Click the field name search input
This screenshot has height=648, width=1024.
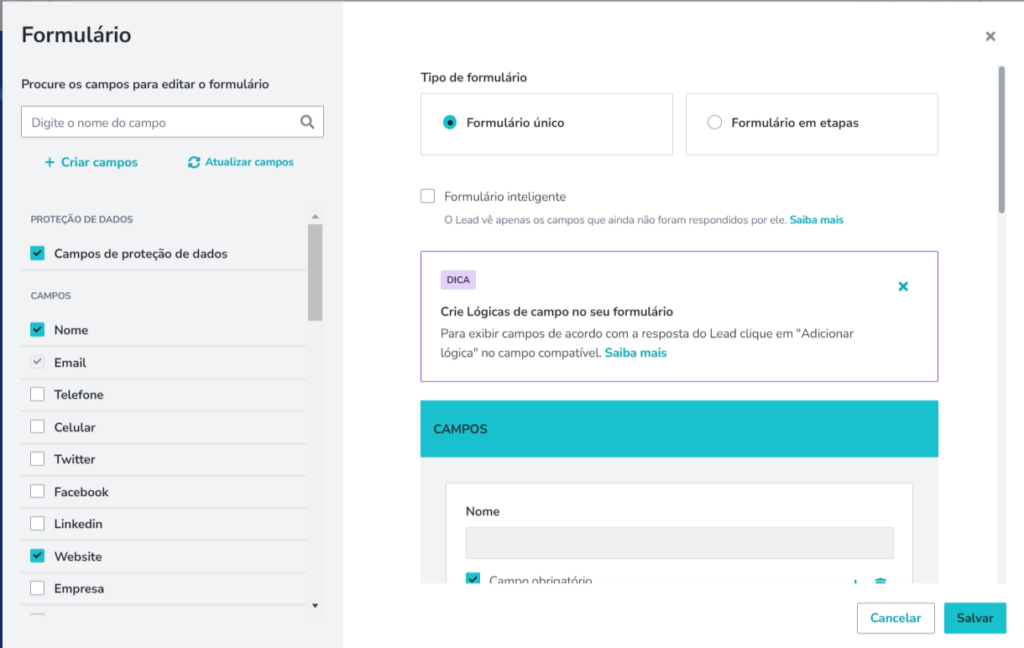[x=160, y=122]
